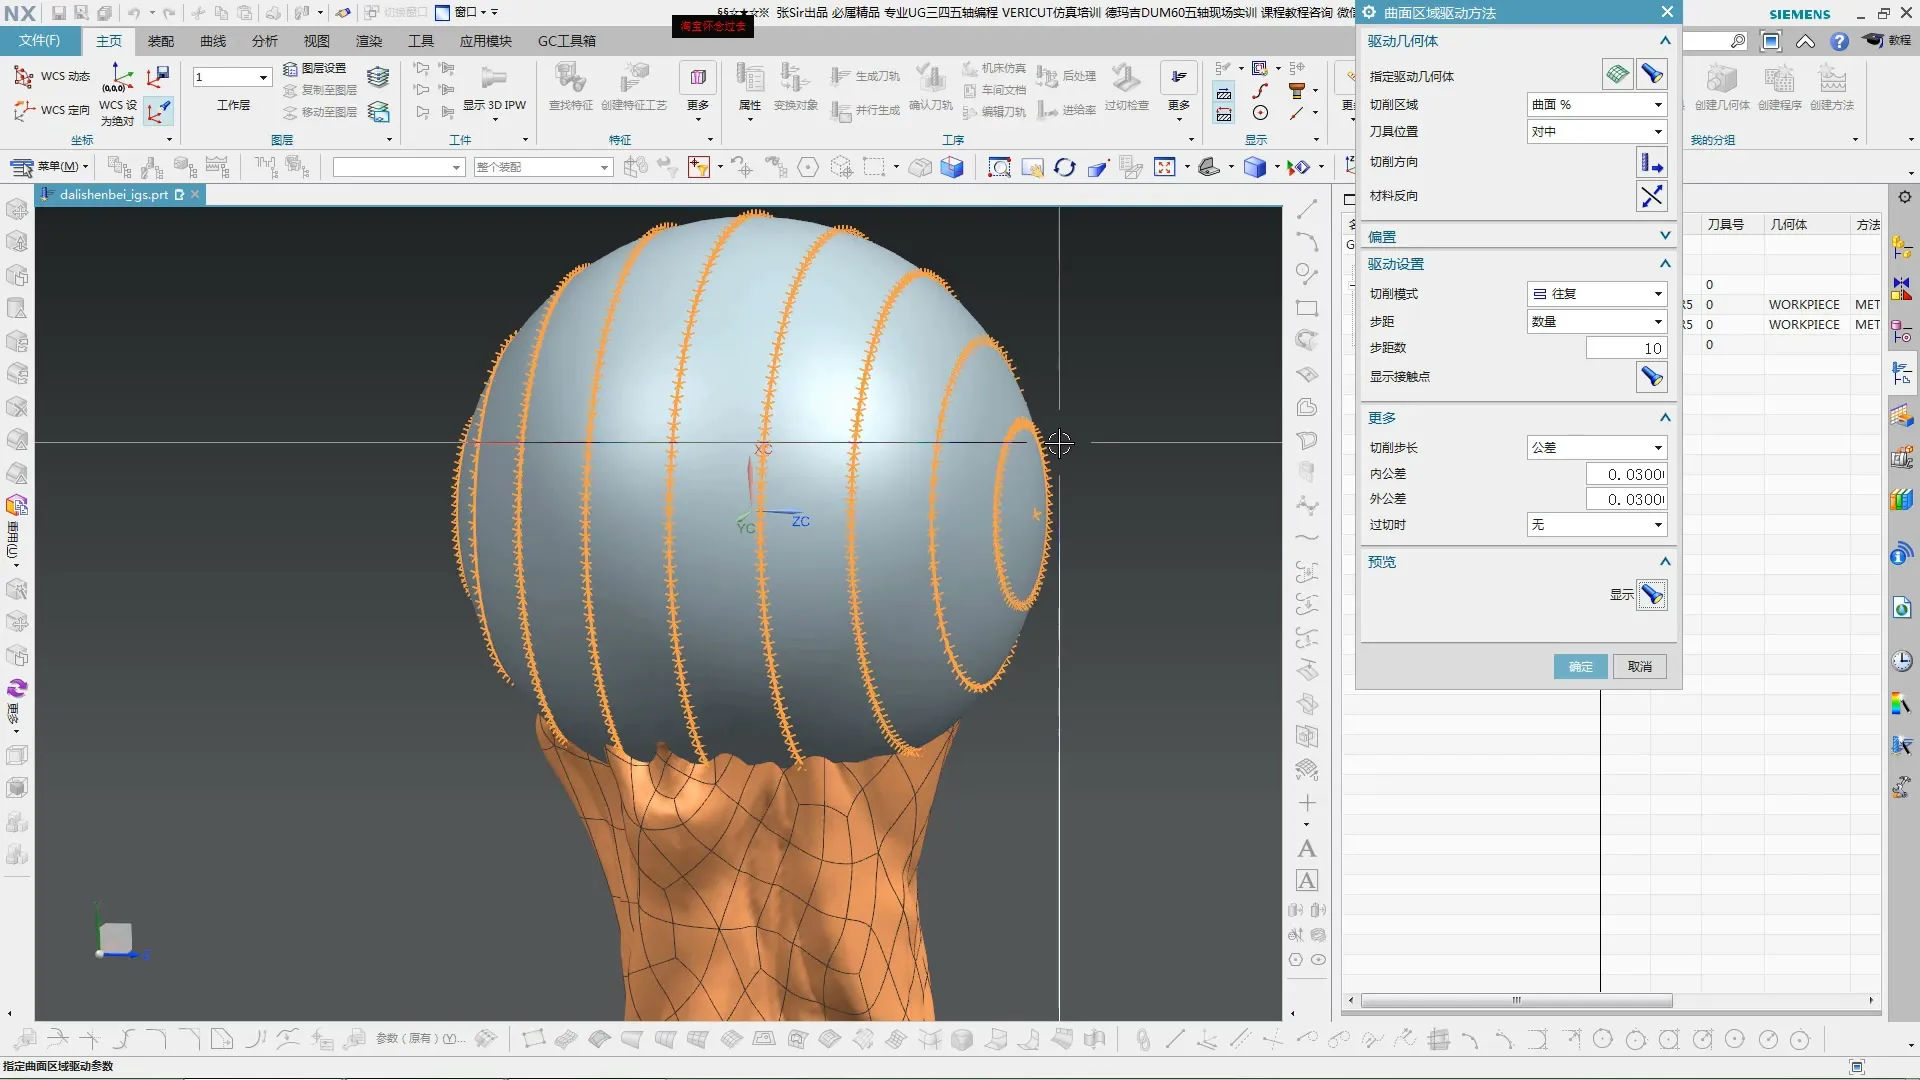Collapse the Drive Settings section
The width and height of the screenshot is (1920, 1080).
[1664, 264]
